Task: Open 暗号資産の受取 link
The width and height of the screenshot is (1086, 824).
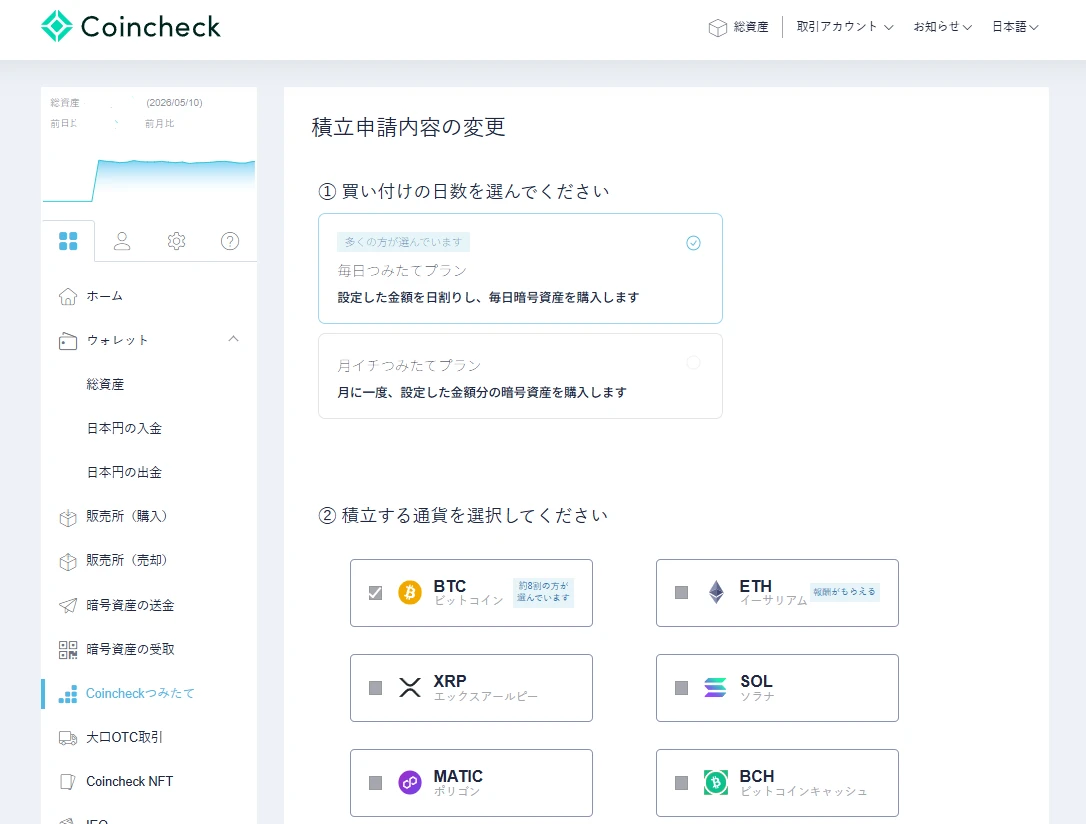Action: click(130, 650)
